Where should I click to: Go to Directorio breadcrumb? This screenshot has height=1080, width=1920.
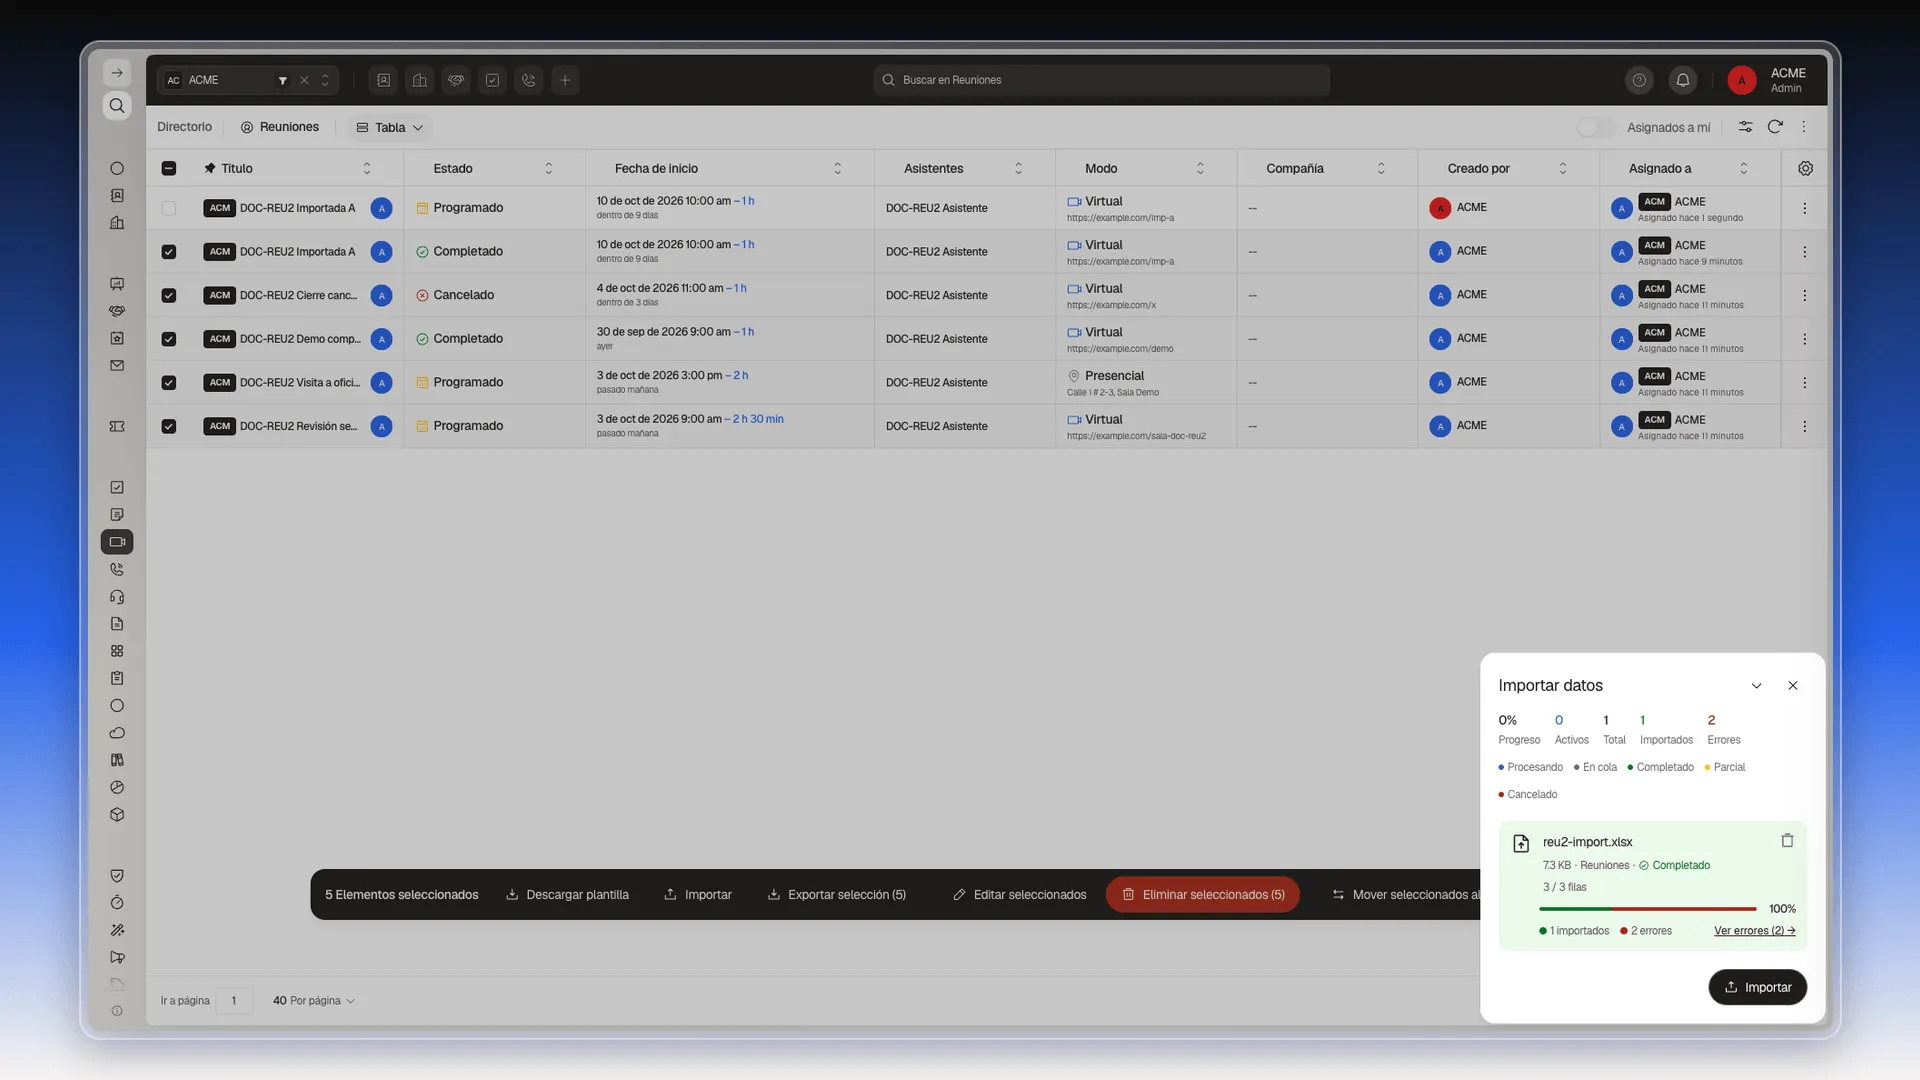point(184,127)
